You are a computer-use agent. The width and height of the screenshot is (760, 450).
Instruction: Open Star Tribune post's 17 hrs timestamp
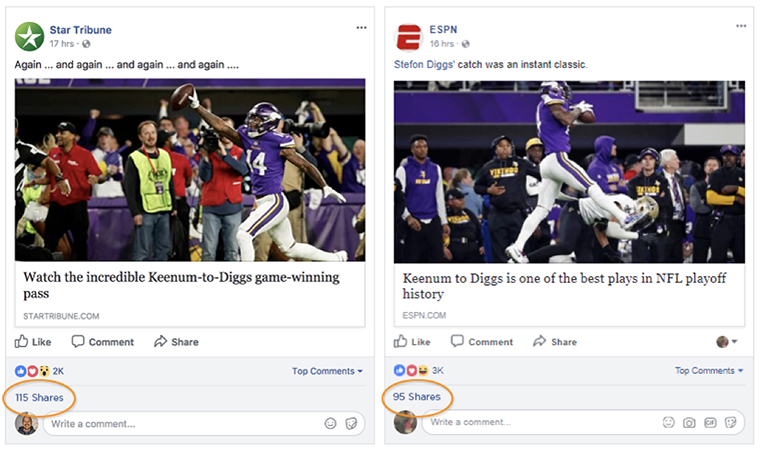tap(62, 44)
